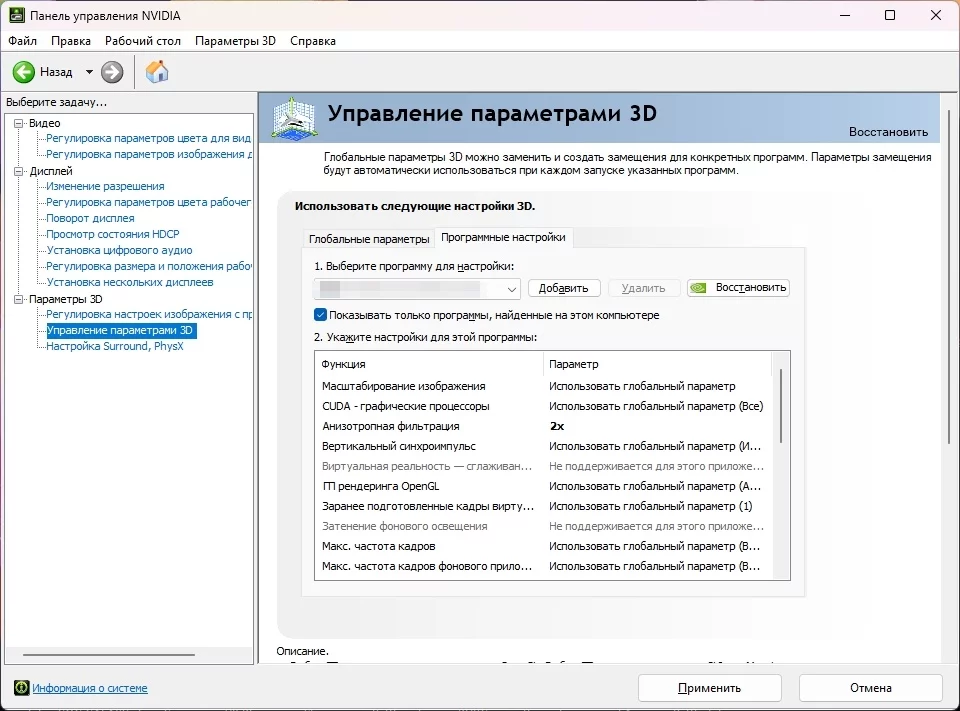The image size is (960, 711).
Task: Select Установка цифрового аудио item
Action: (119, 250)
